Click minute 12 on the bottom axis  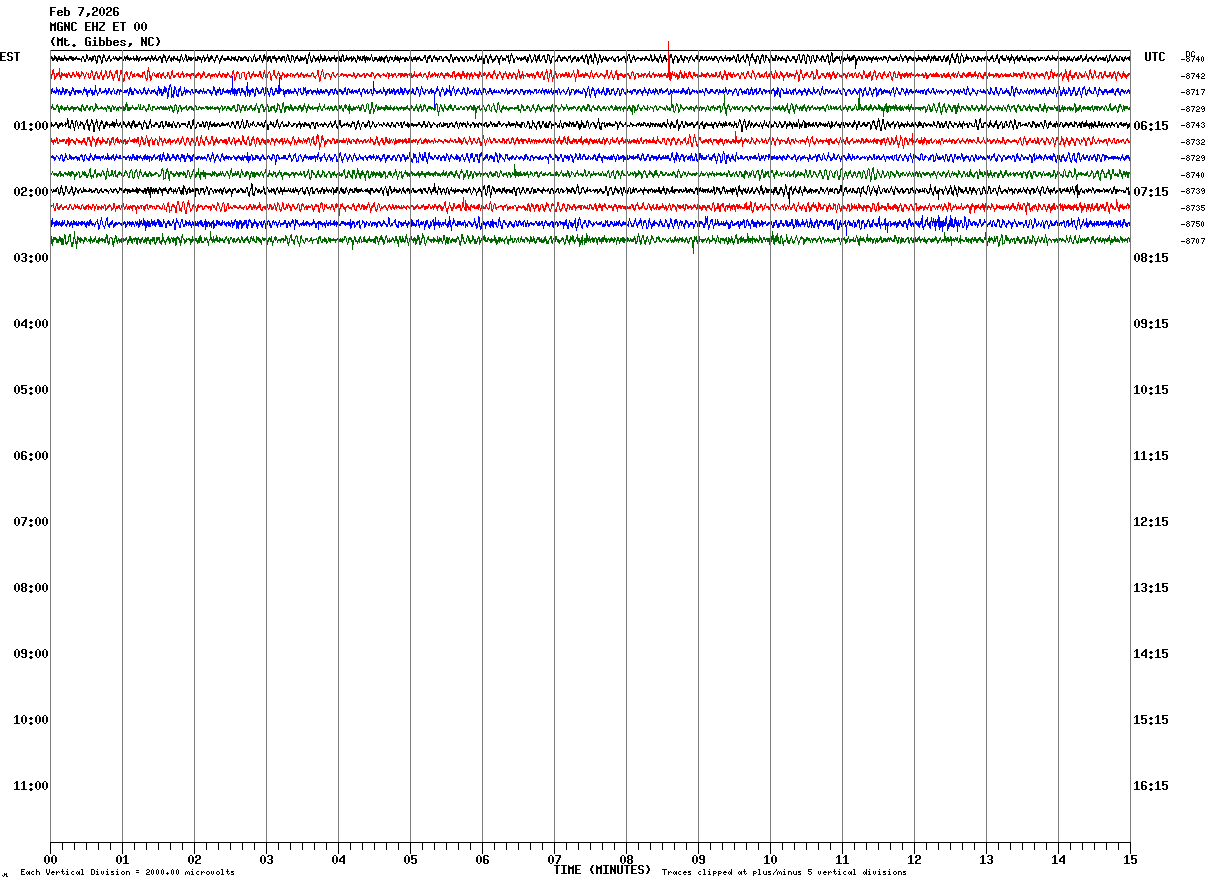click(914, 860)
